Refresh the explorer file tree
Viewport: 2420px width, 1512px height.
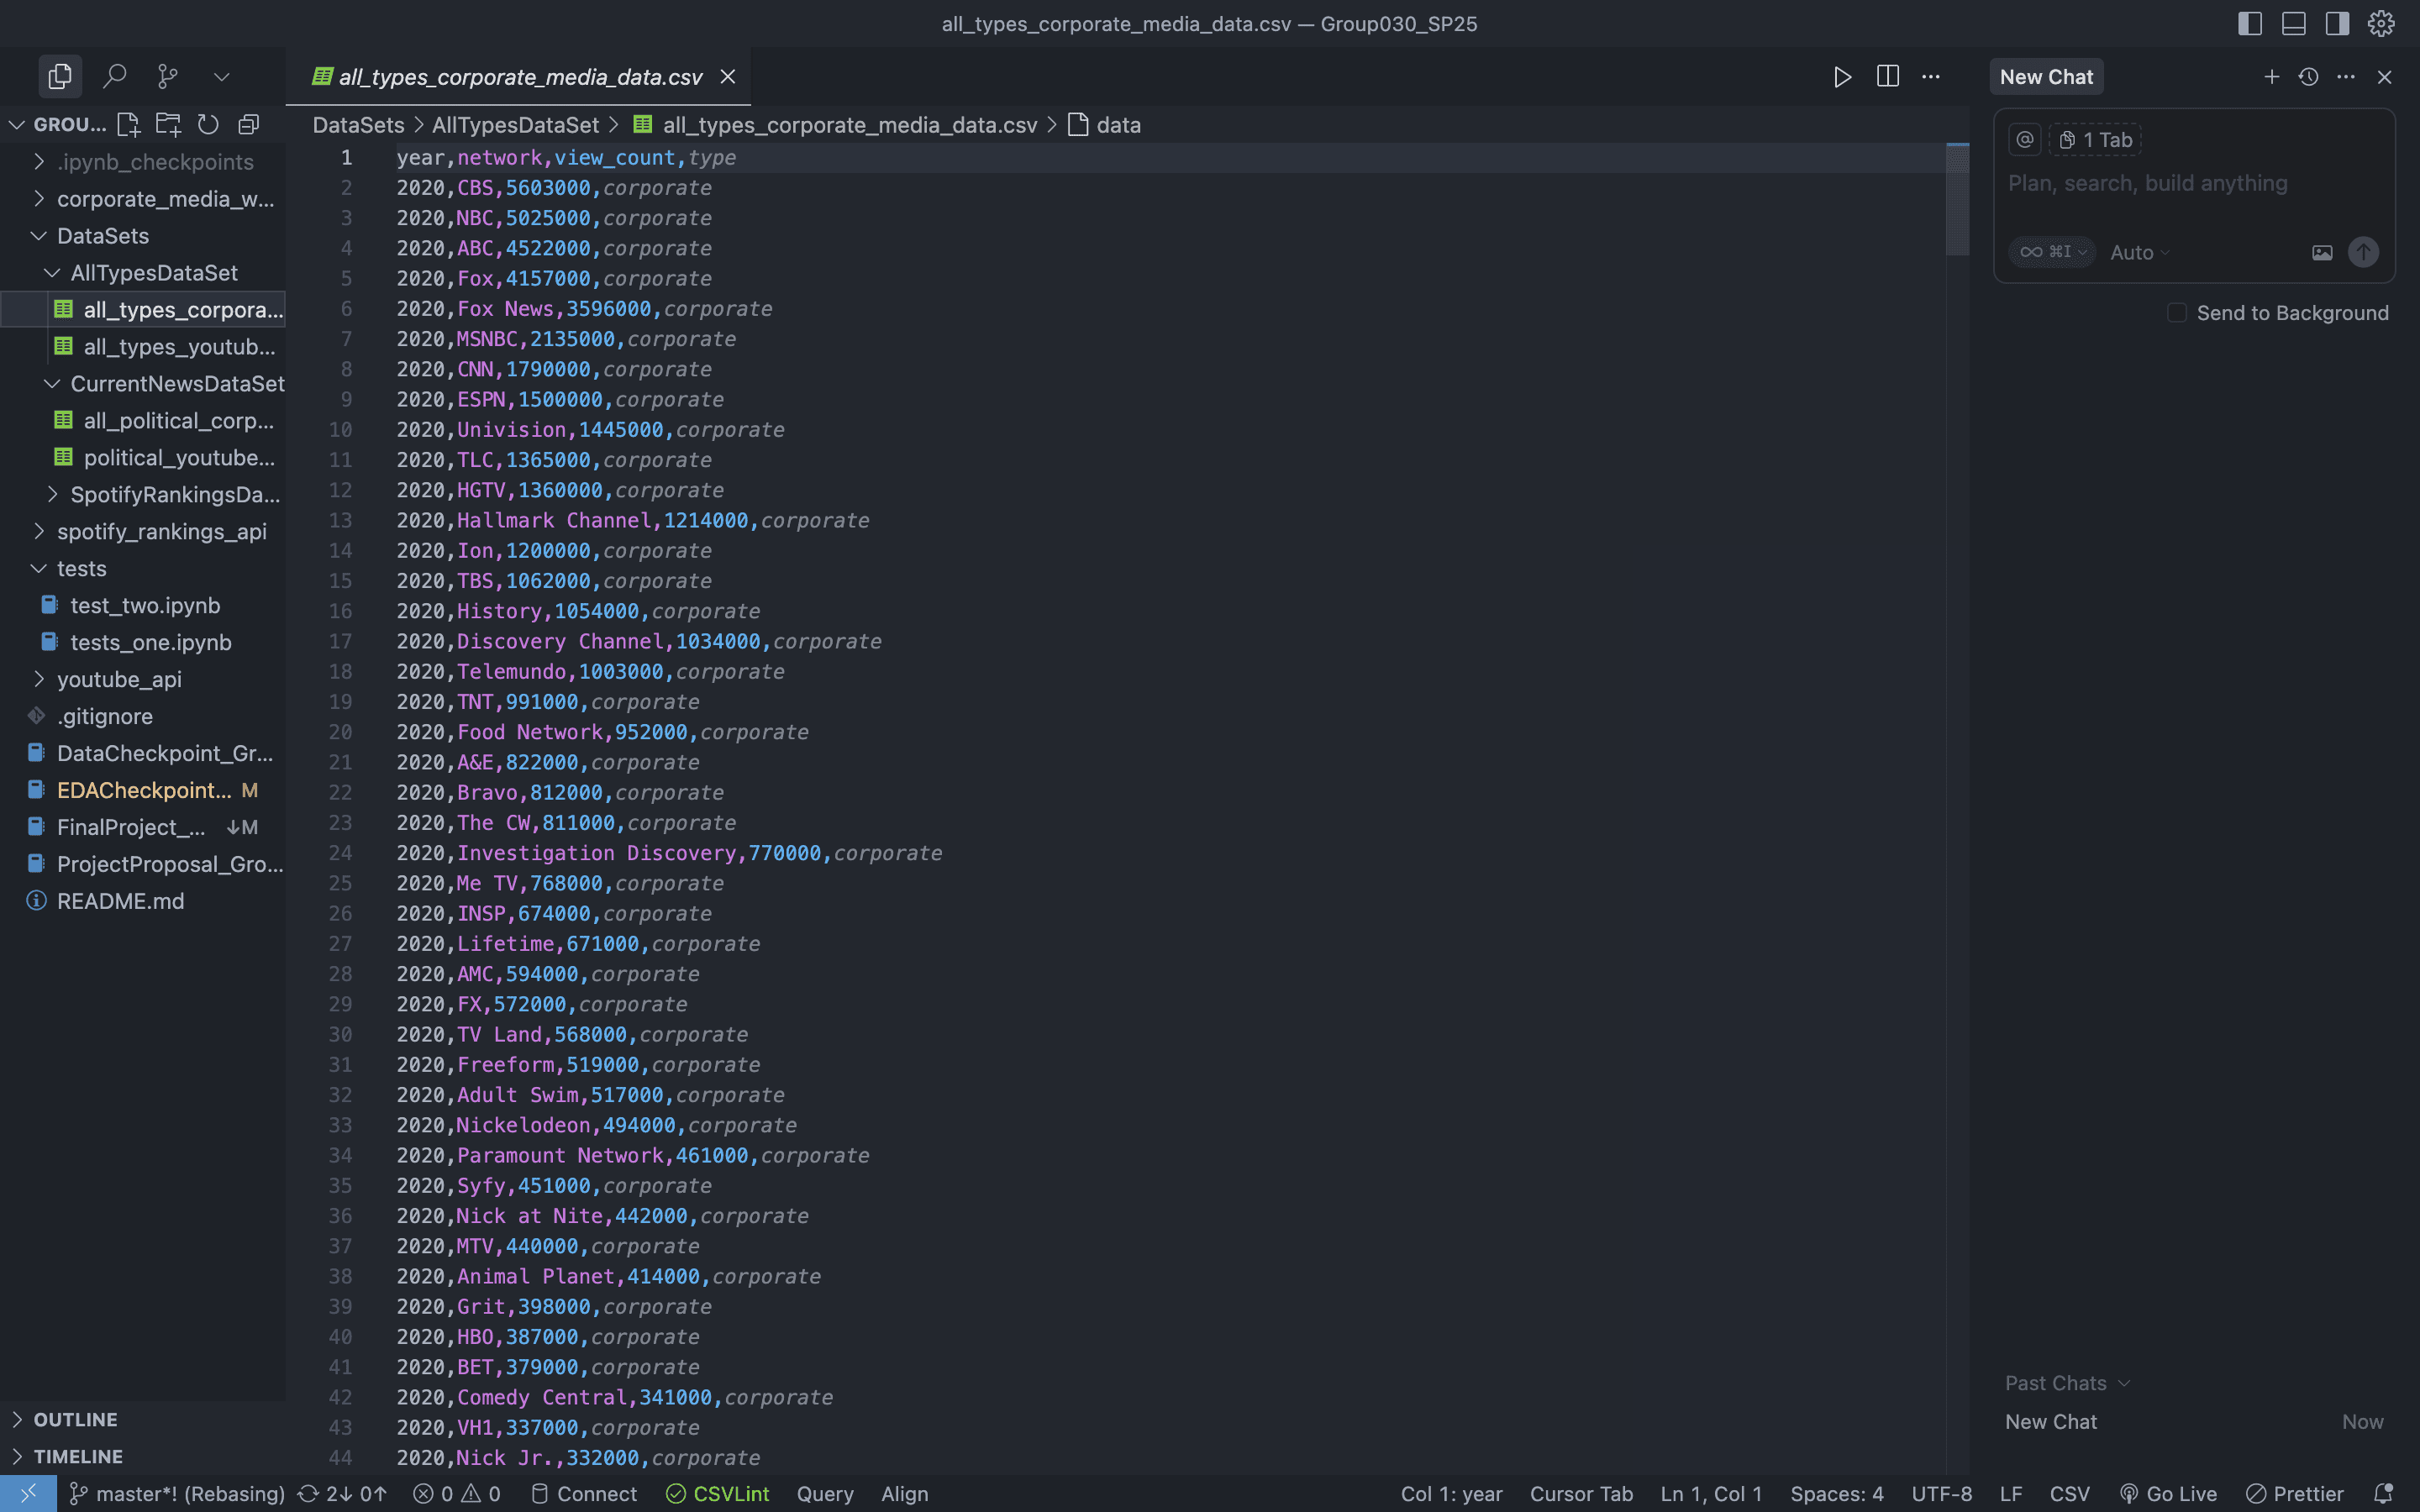tap(208, 124)
